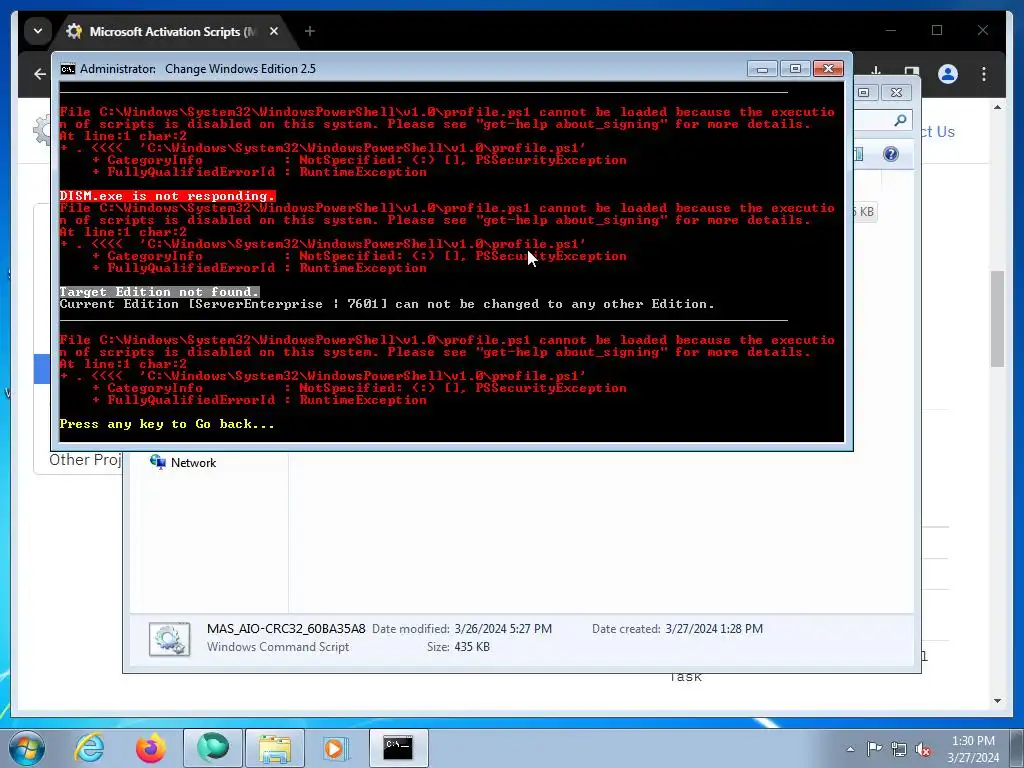Open the taskbar clock showing 1:30 PM
The height and width of the screenshot is (768, 1024).
click(x=973, y=748)
